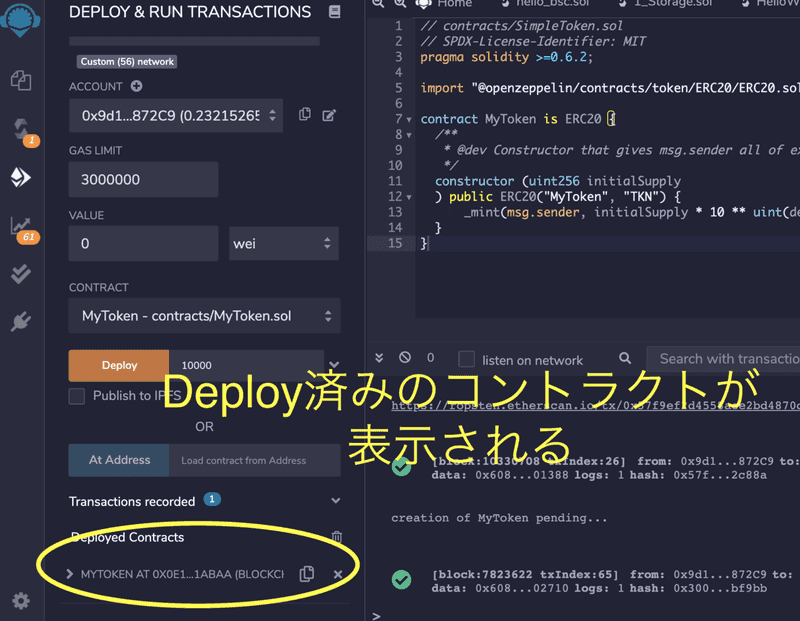Image resolution: width=800 pixels, height=621 pixels.
Task: Open the Solidity Compiler sidebar icon
Action: point(21,129)
